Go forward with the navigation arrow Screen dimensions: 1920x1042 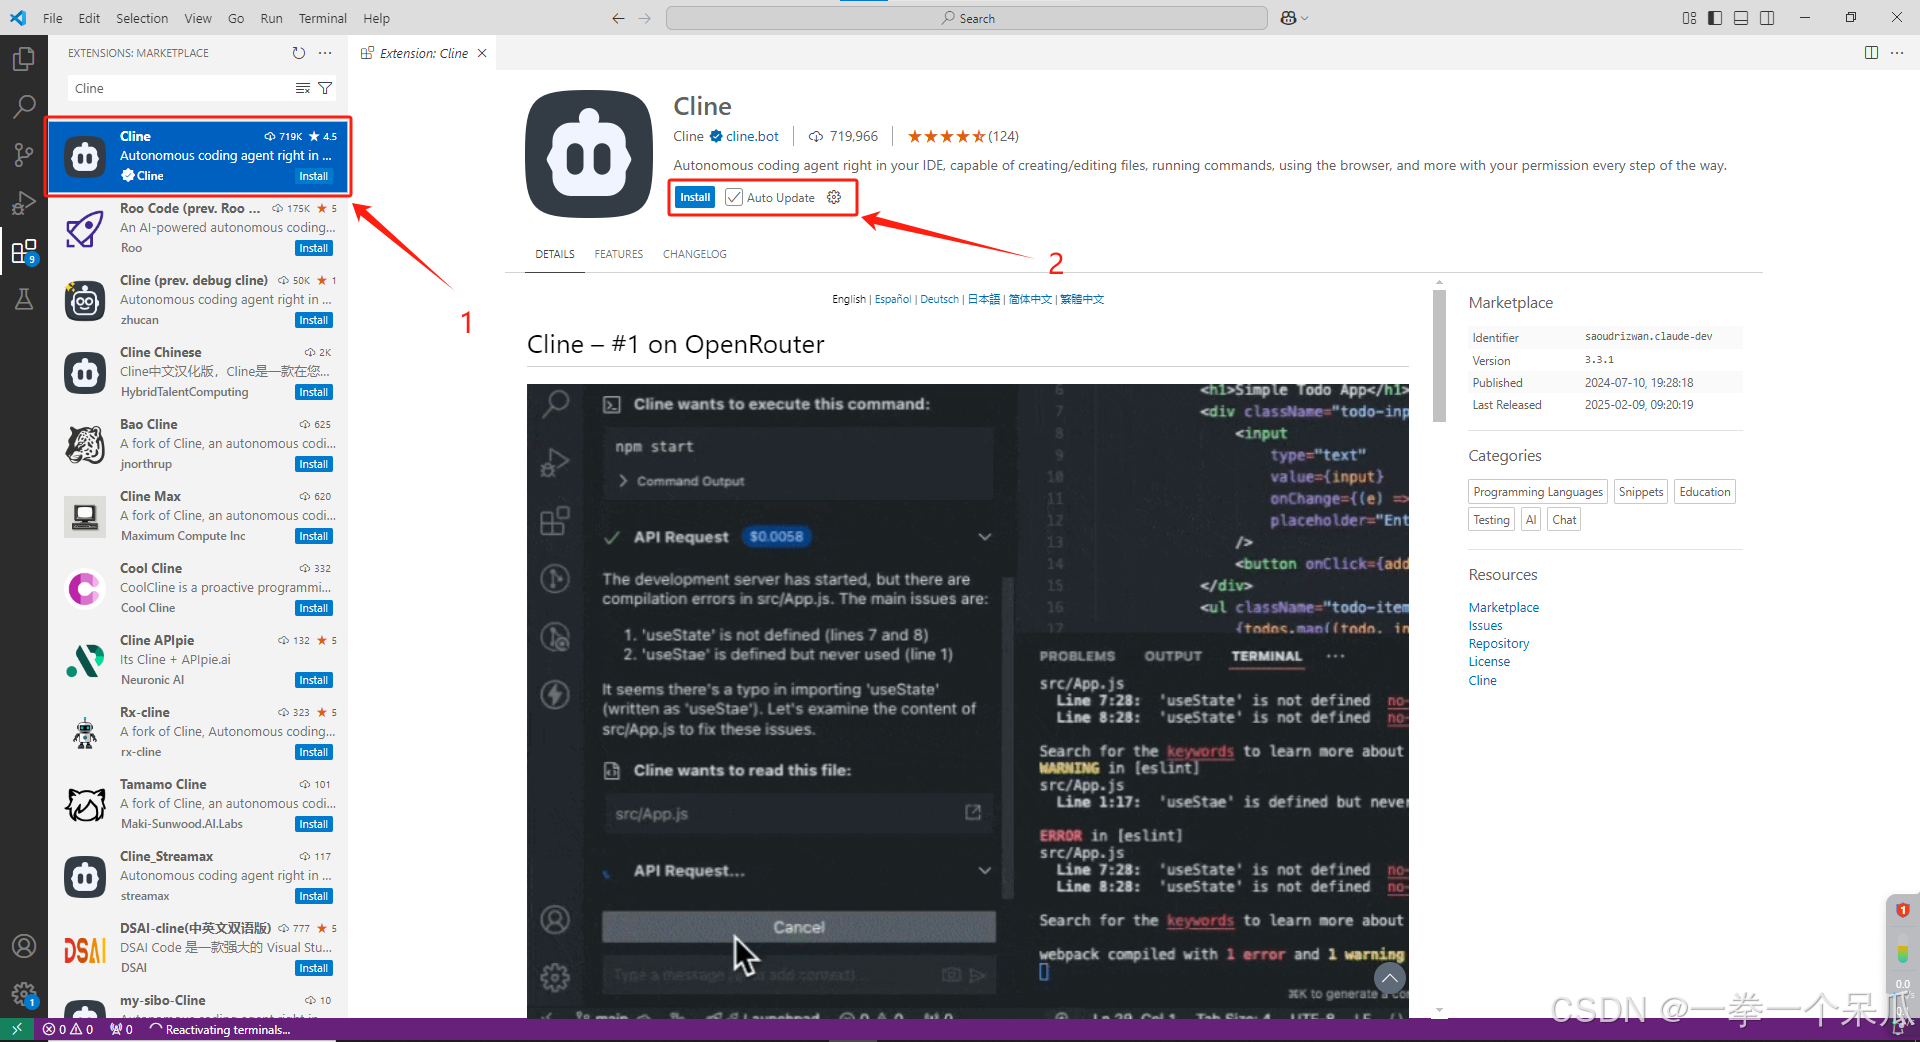coord(644,18)
